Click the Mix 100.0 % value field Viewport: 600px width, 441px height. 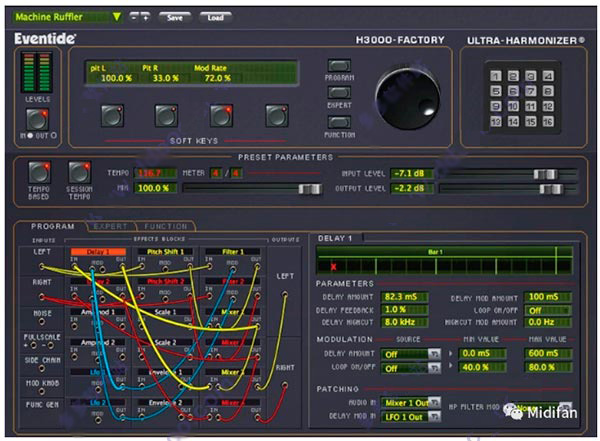coord(155,188)
